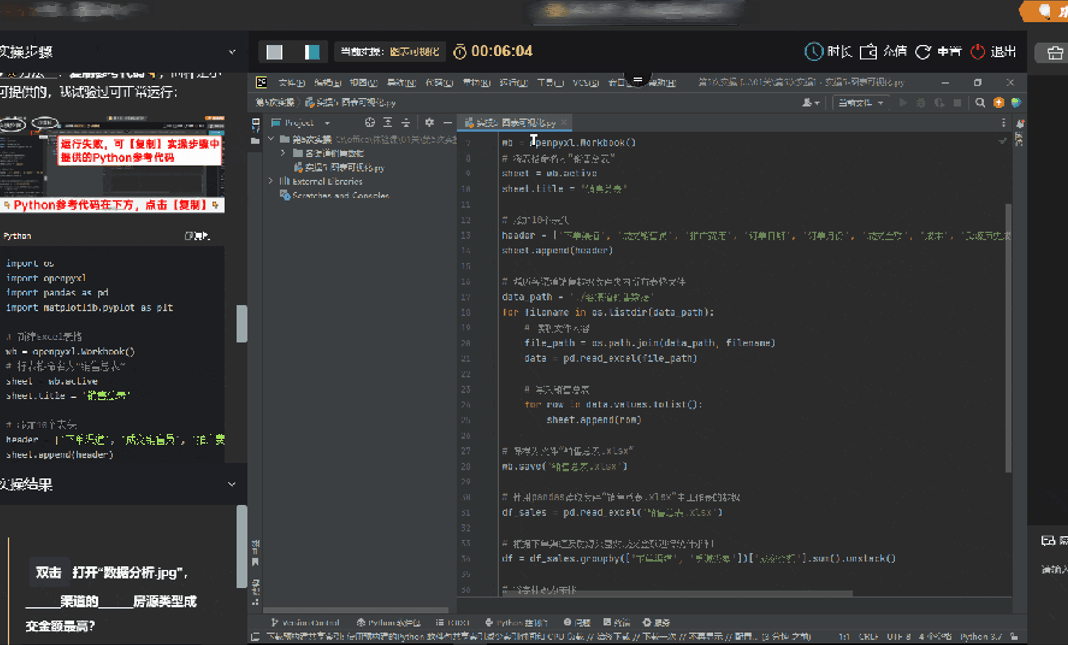
Task: Click the UTF-8 encoding in status bar
Action: tap(899, 637)
